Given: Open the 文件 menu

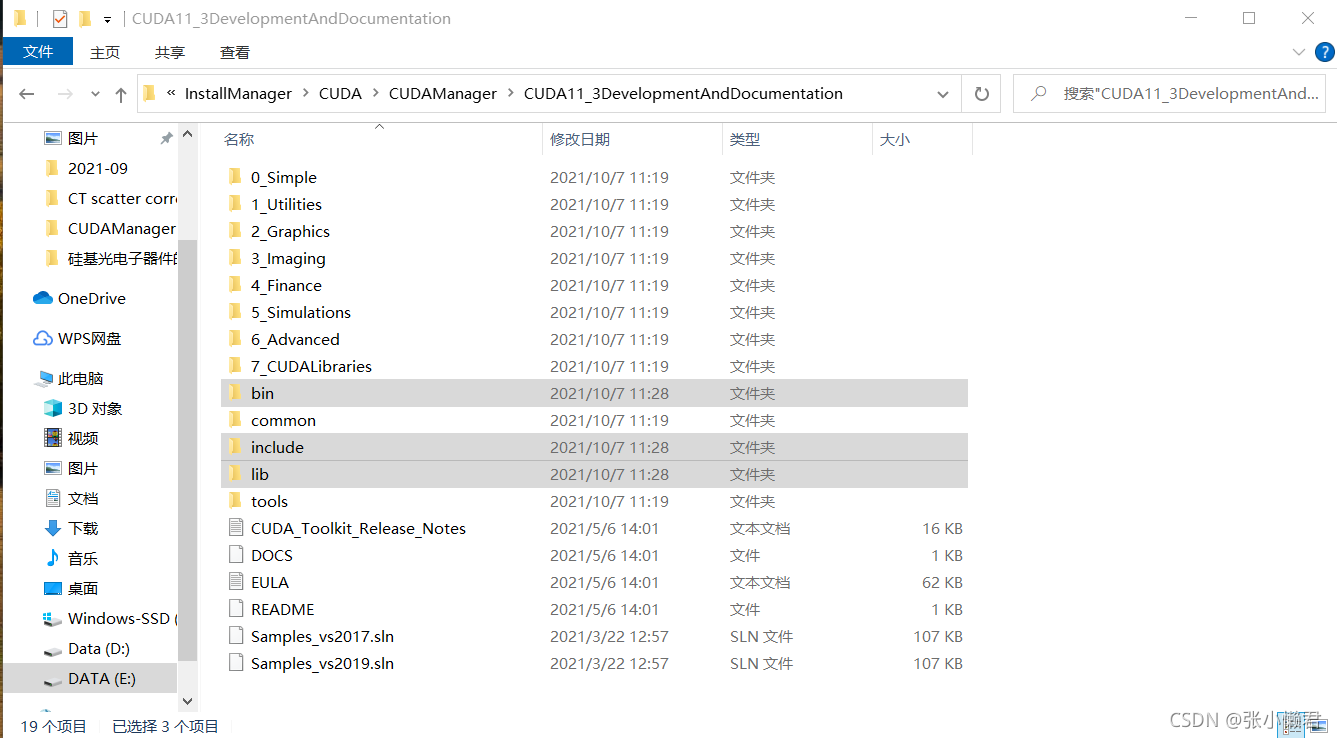Looking at the screenshot, I should pyautogui.click(x=38, y=52).
